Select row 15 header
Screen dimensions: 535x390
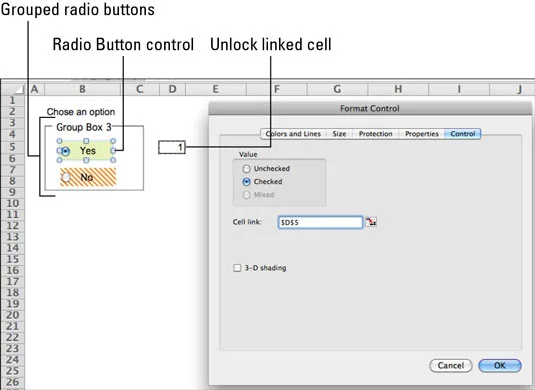point(13,259)
